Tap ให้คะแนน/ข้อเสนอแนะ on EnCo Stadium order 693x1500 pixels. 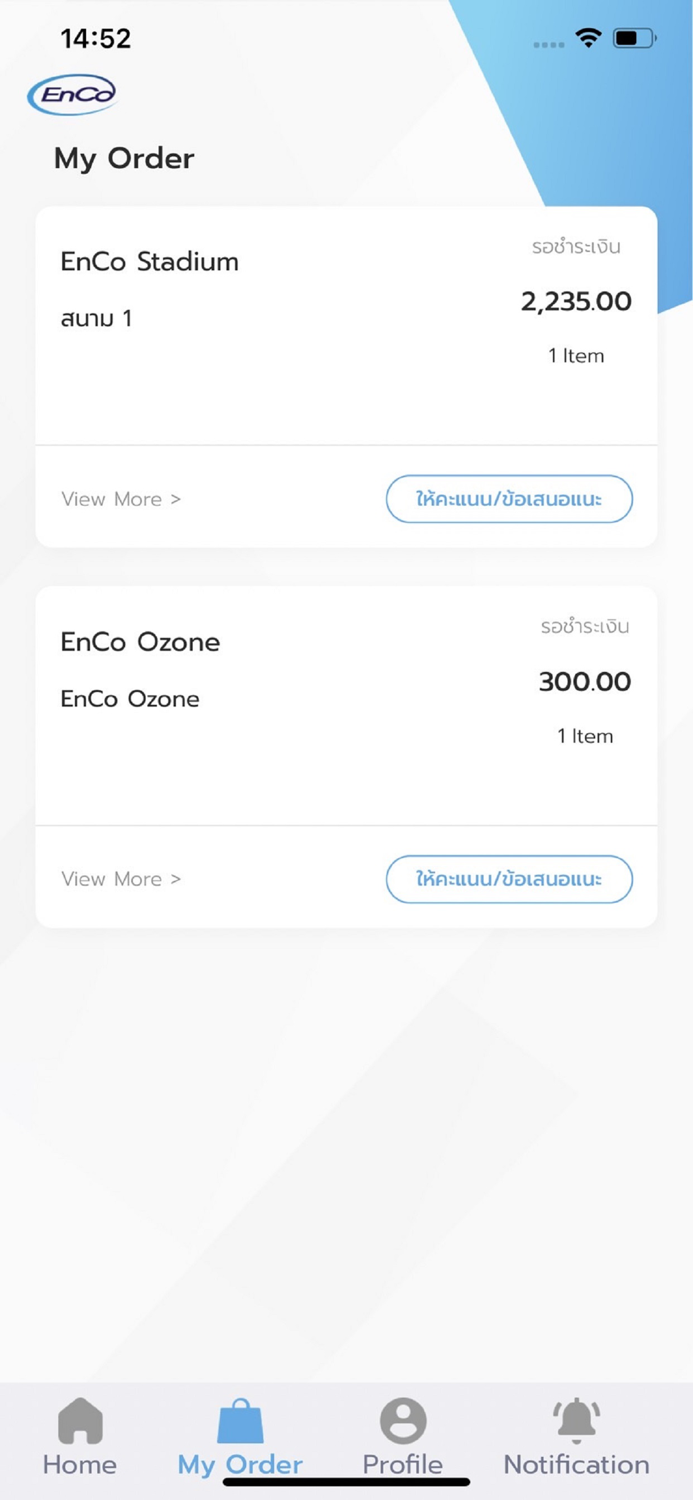[x=509, y=499]
